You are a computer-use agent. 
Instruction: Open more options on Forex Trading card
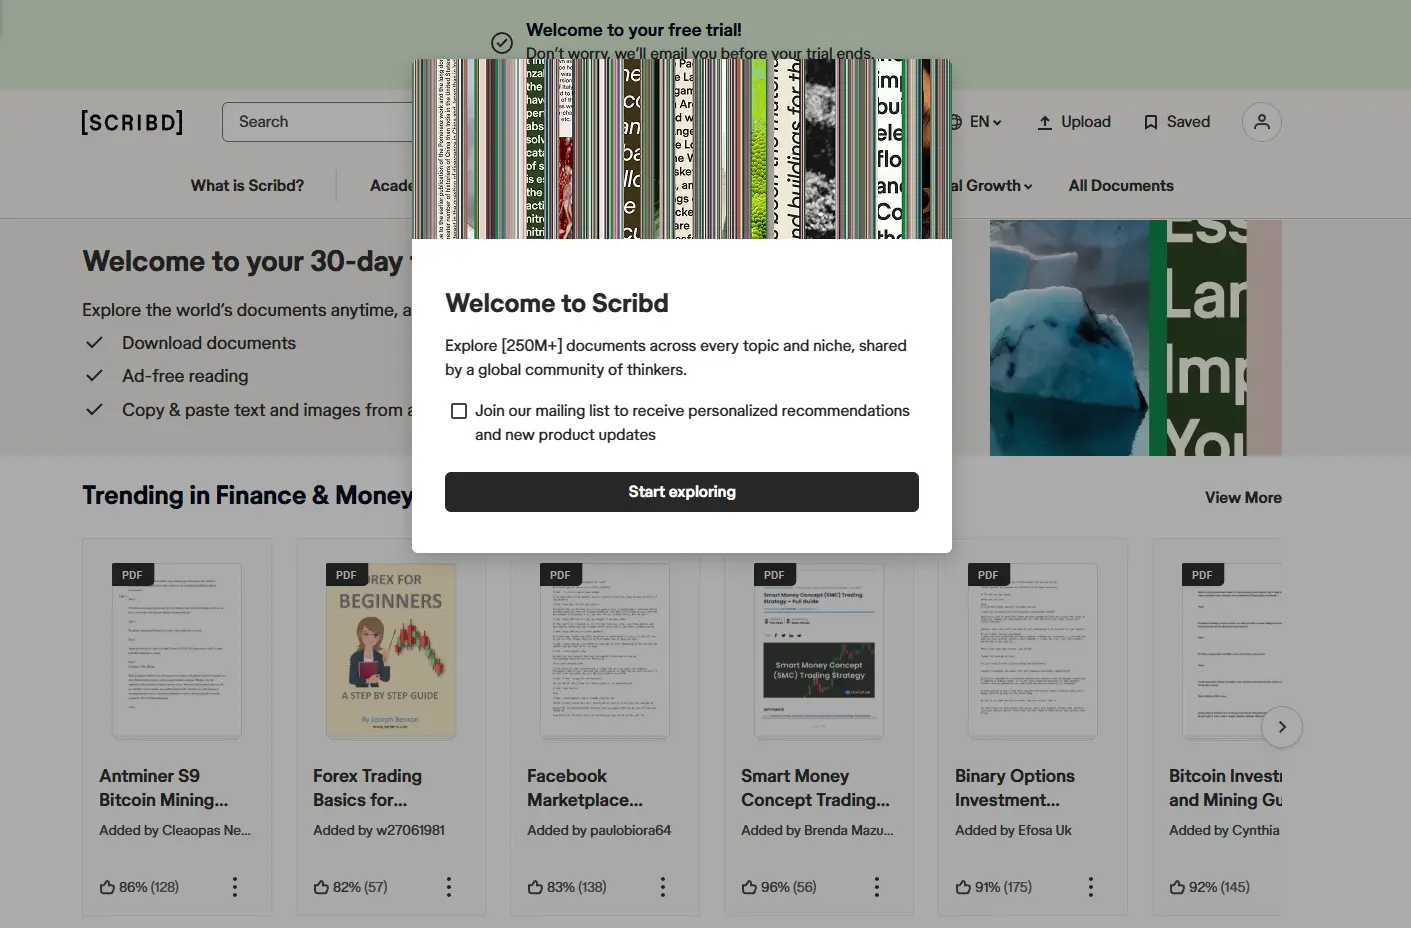tap(449, 887)
